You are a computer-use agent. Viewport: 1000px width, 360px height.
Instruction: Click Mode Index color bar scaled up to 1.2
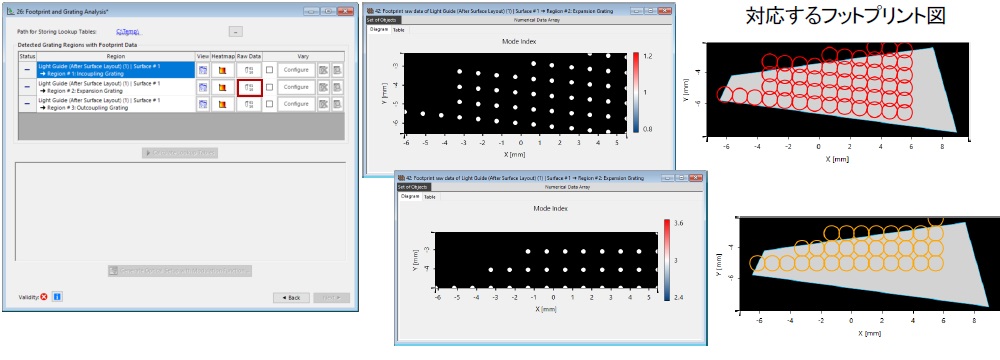pyautogui.click(x=636, y=93)
